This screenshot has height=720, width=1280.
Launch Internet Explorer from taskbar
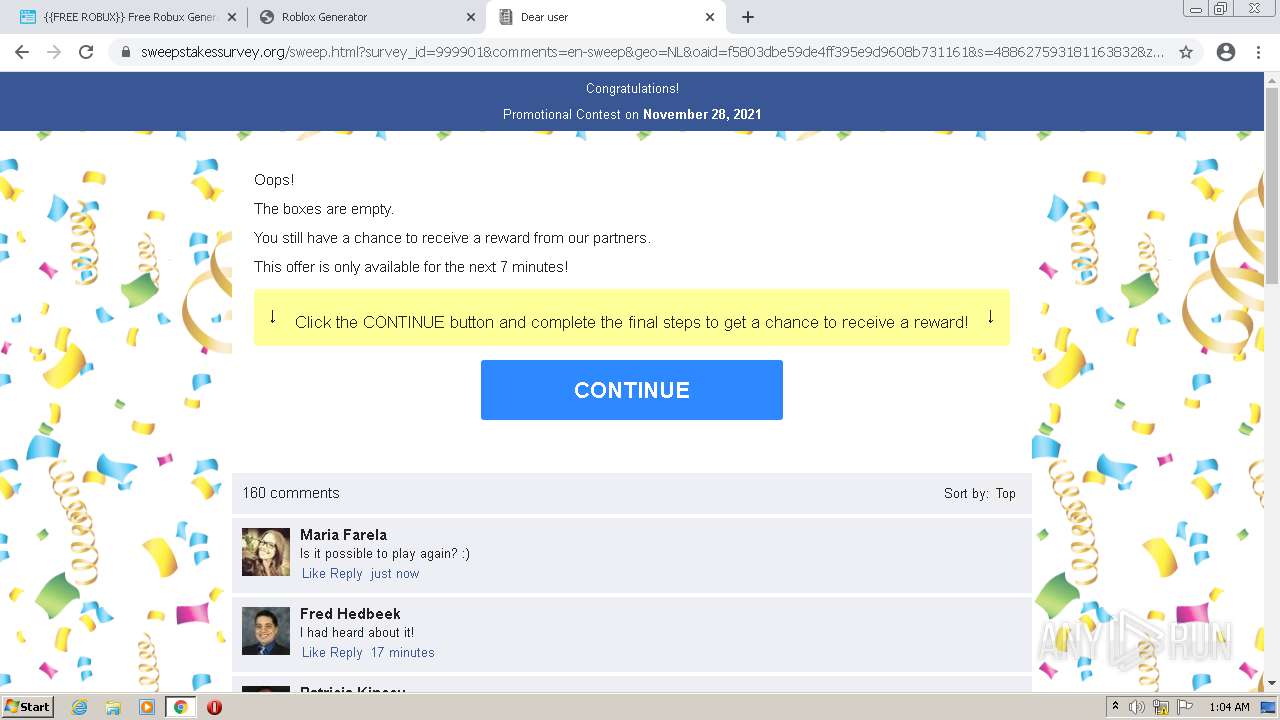80,707
